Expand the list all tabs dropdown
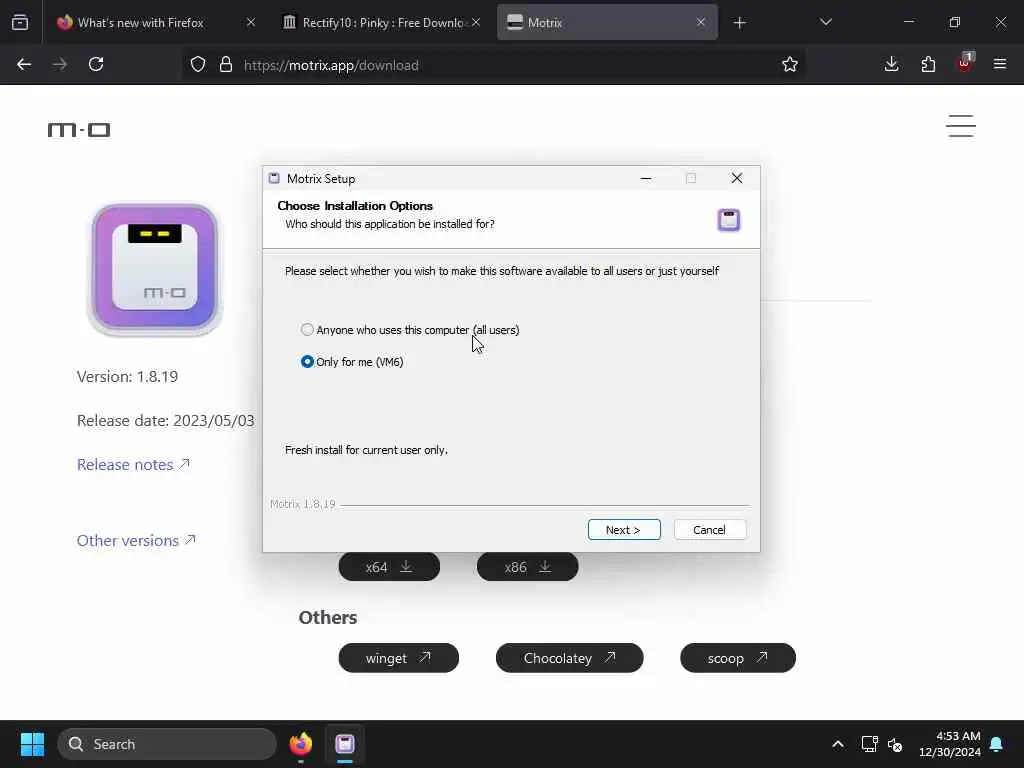Screen dimensions: 1024x768 (x=825, y=23)
